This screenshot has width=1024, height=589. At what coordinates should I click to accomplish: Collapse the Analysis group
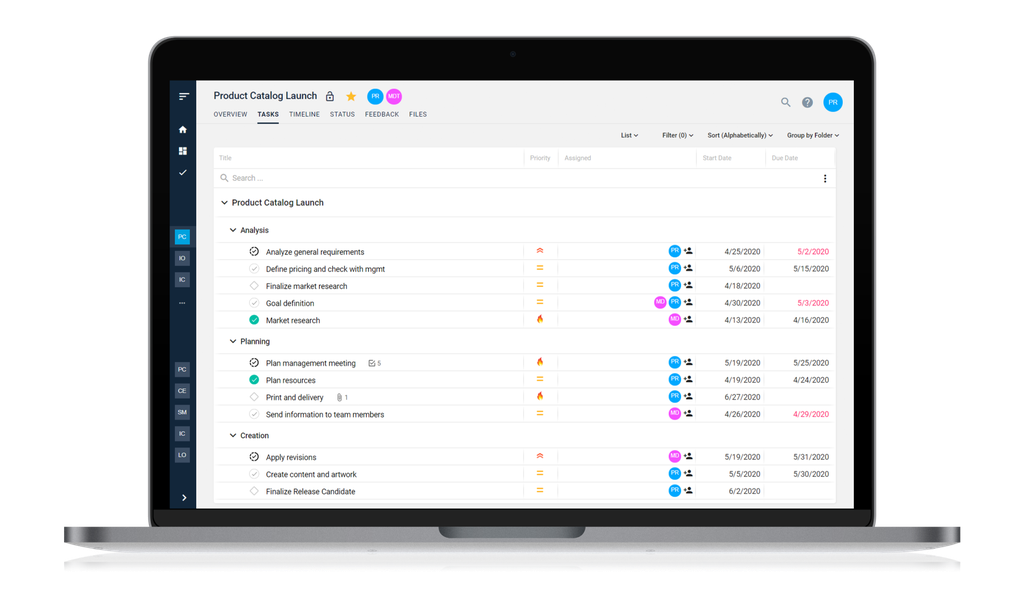[232, 230]
